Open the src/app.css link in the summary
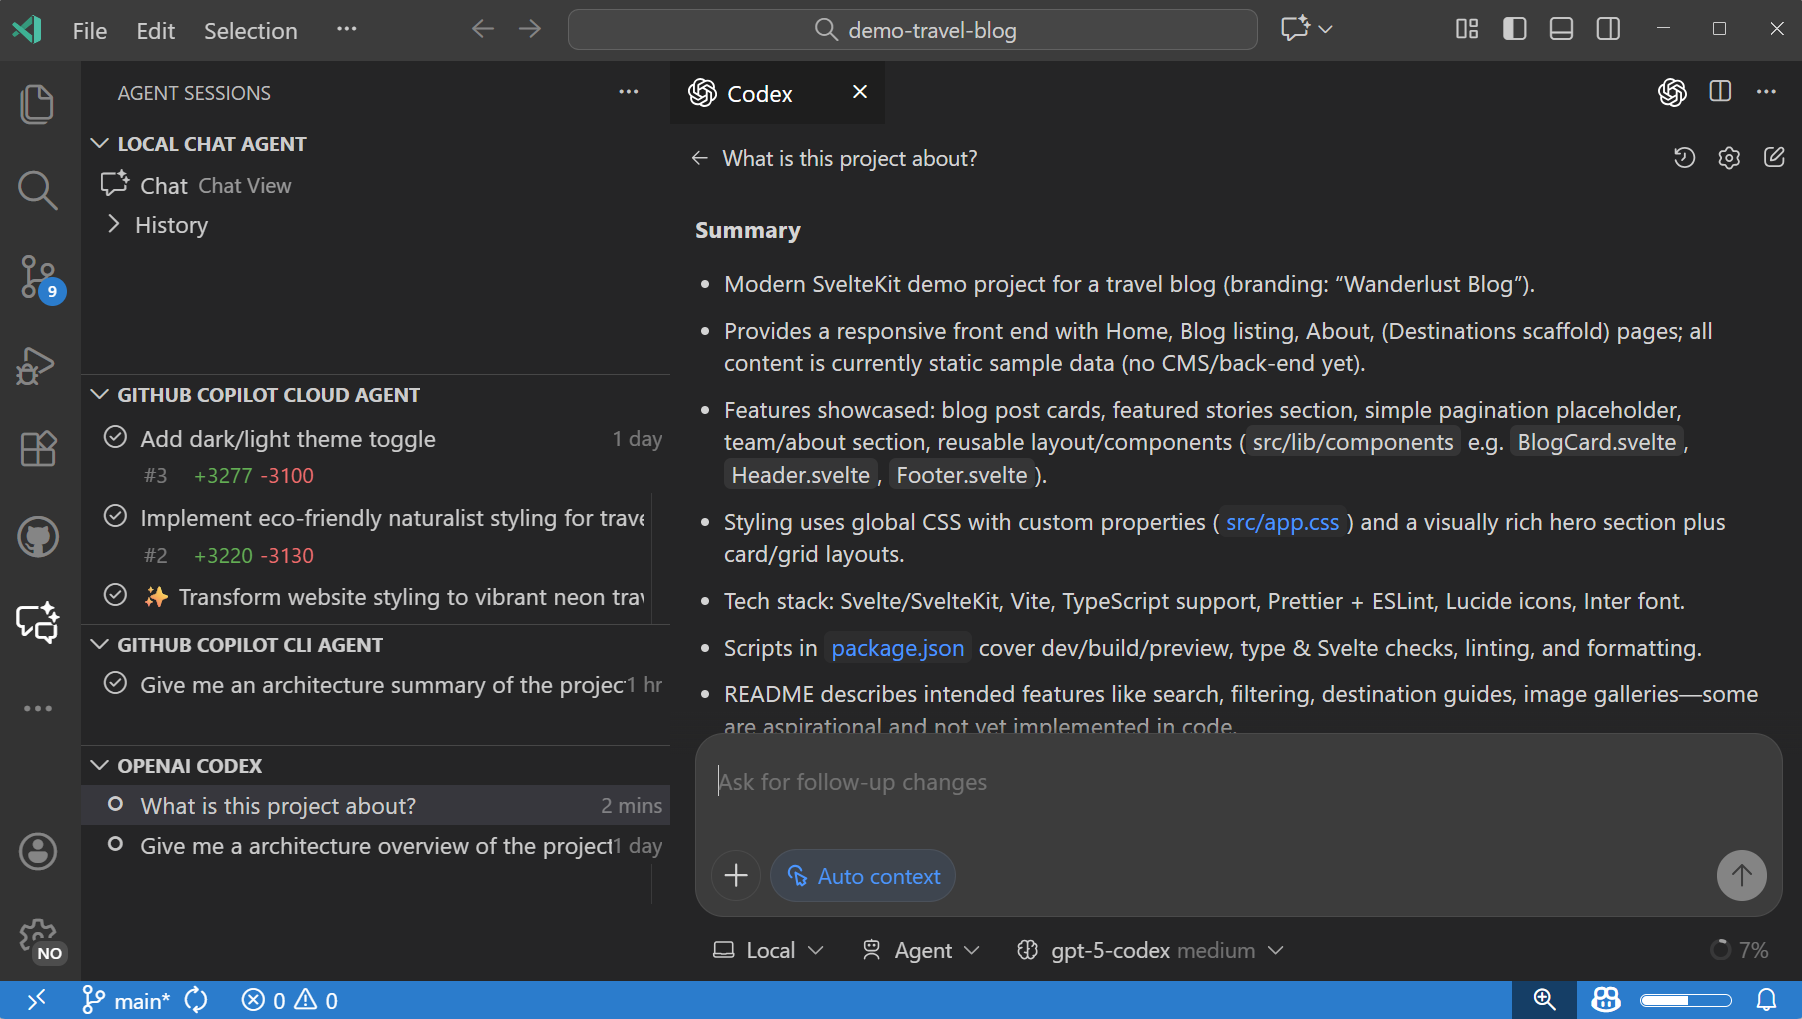The width and height of the screenshot is (1802, 1019). [x=1283, y=521]
